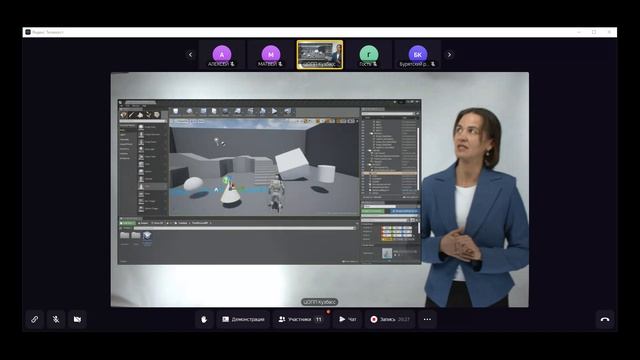Open the Участники participants list
The height and width of the screenshot is (360, 640).
(301, 319)
